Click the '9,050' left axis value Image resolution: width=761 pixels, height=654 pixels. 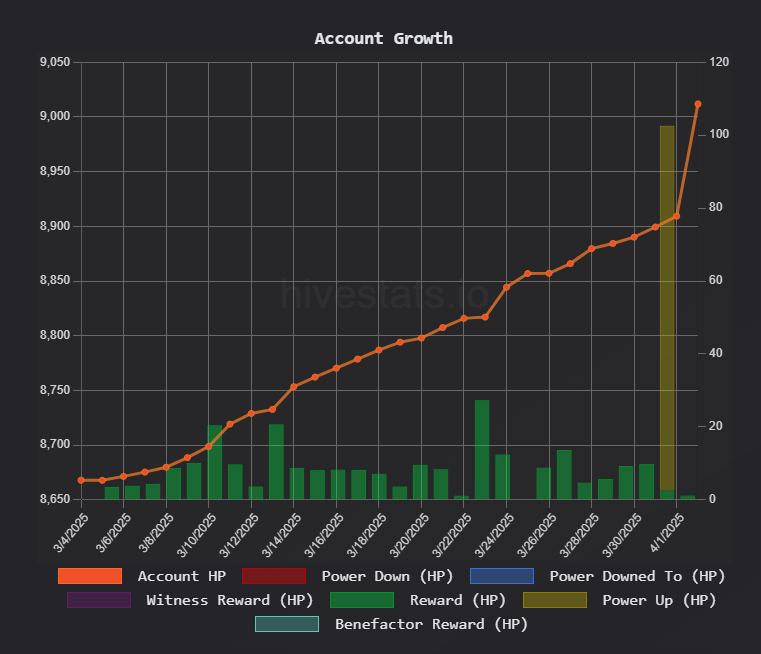[55, 62]
